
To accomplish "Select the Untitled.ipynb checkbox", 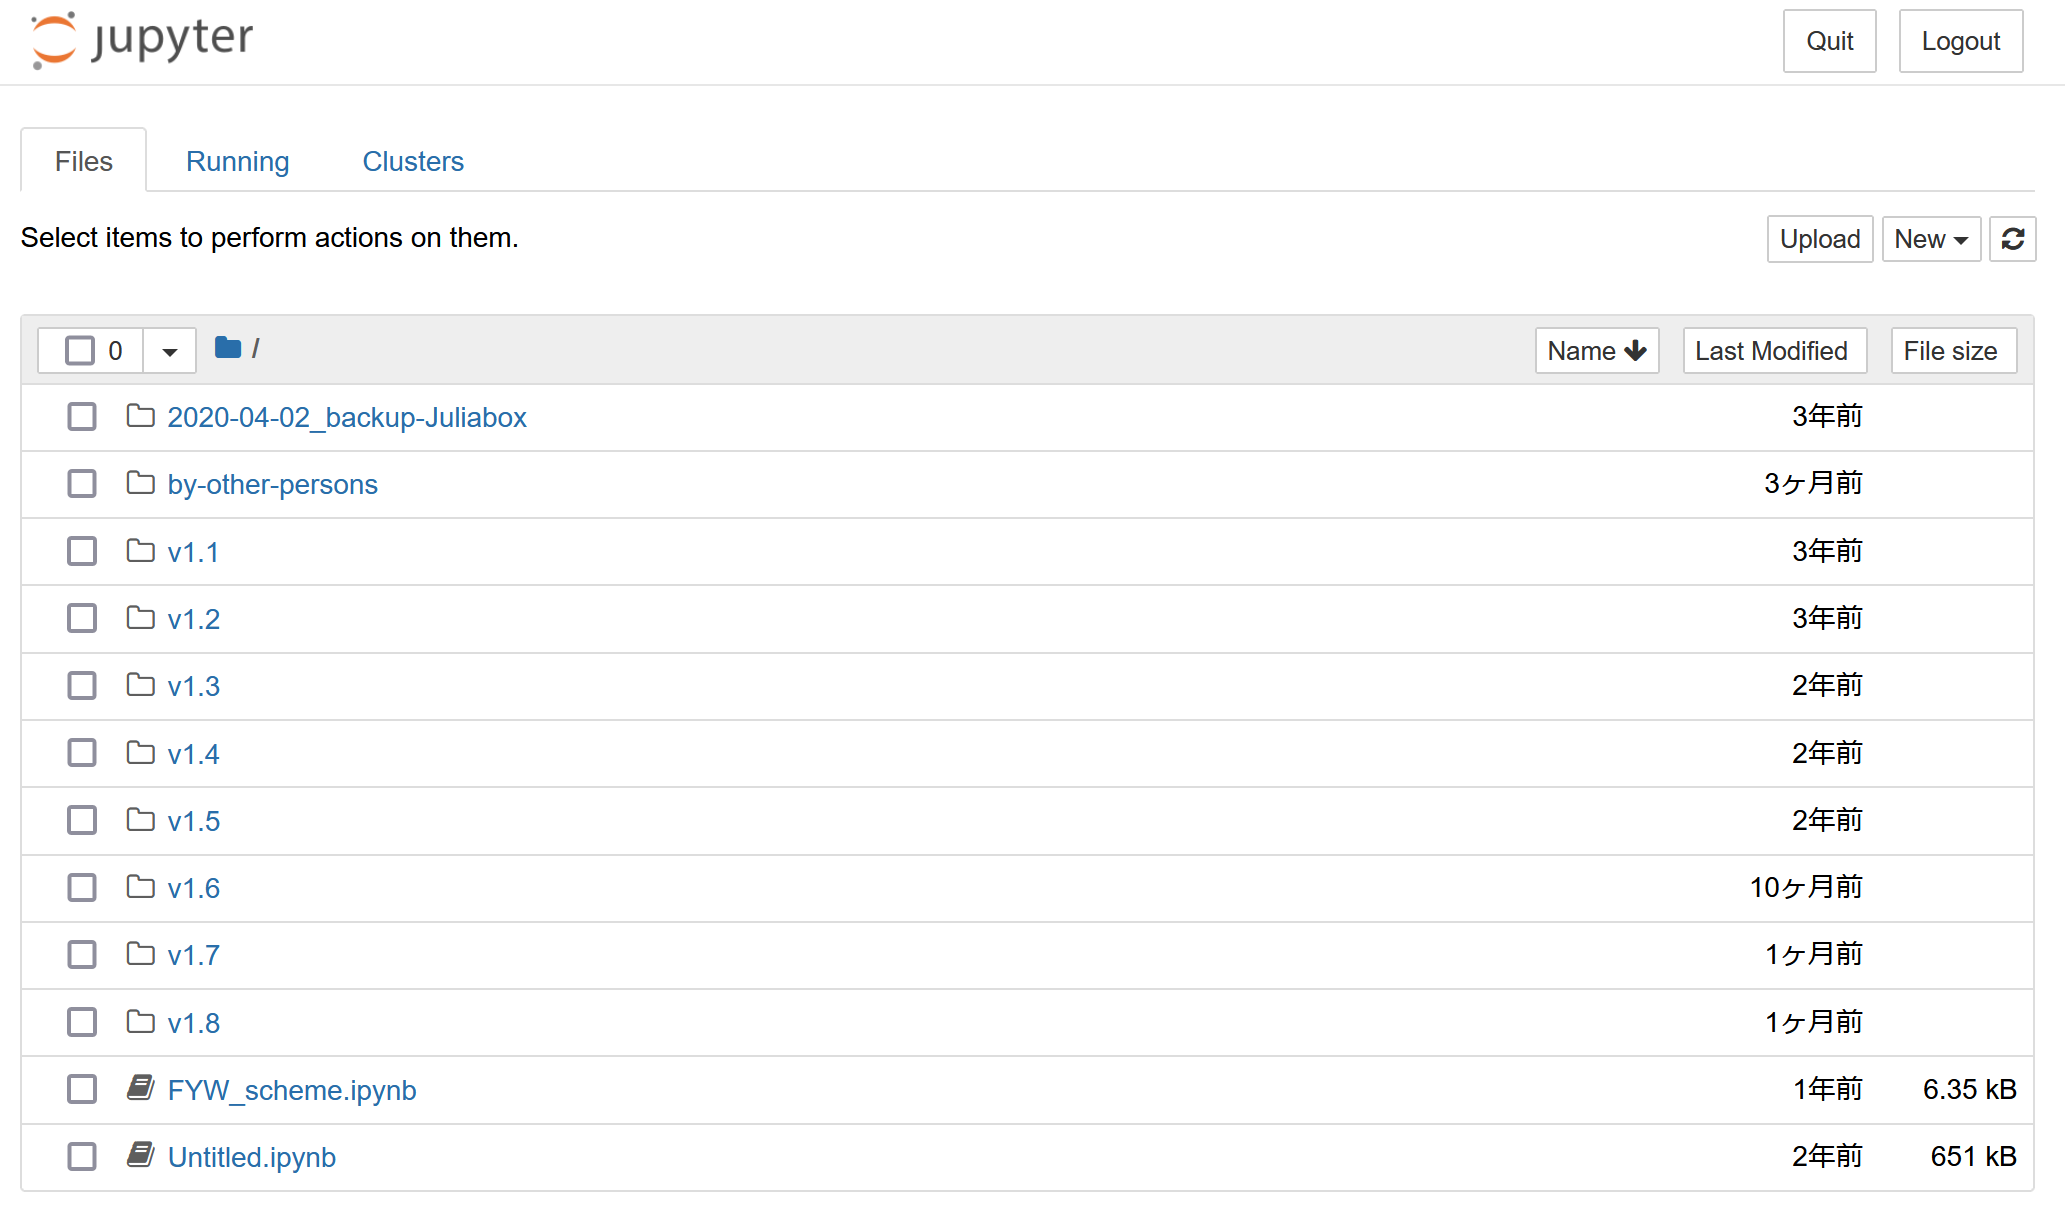I will click(82, 1157).
